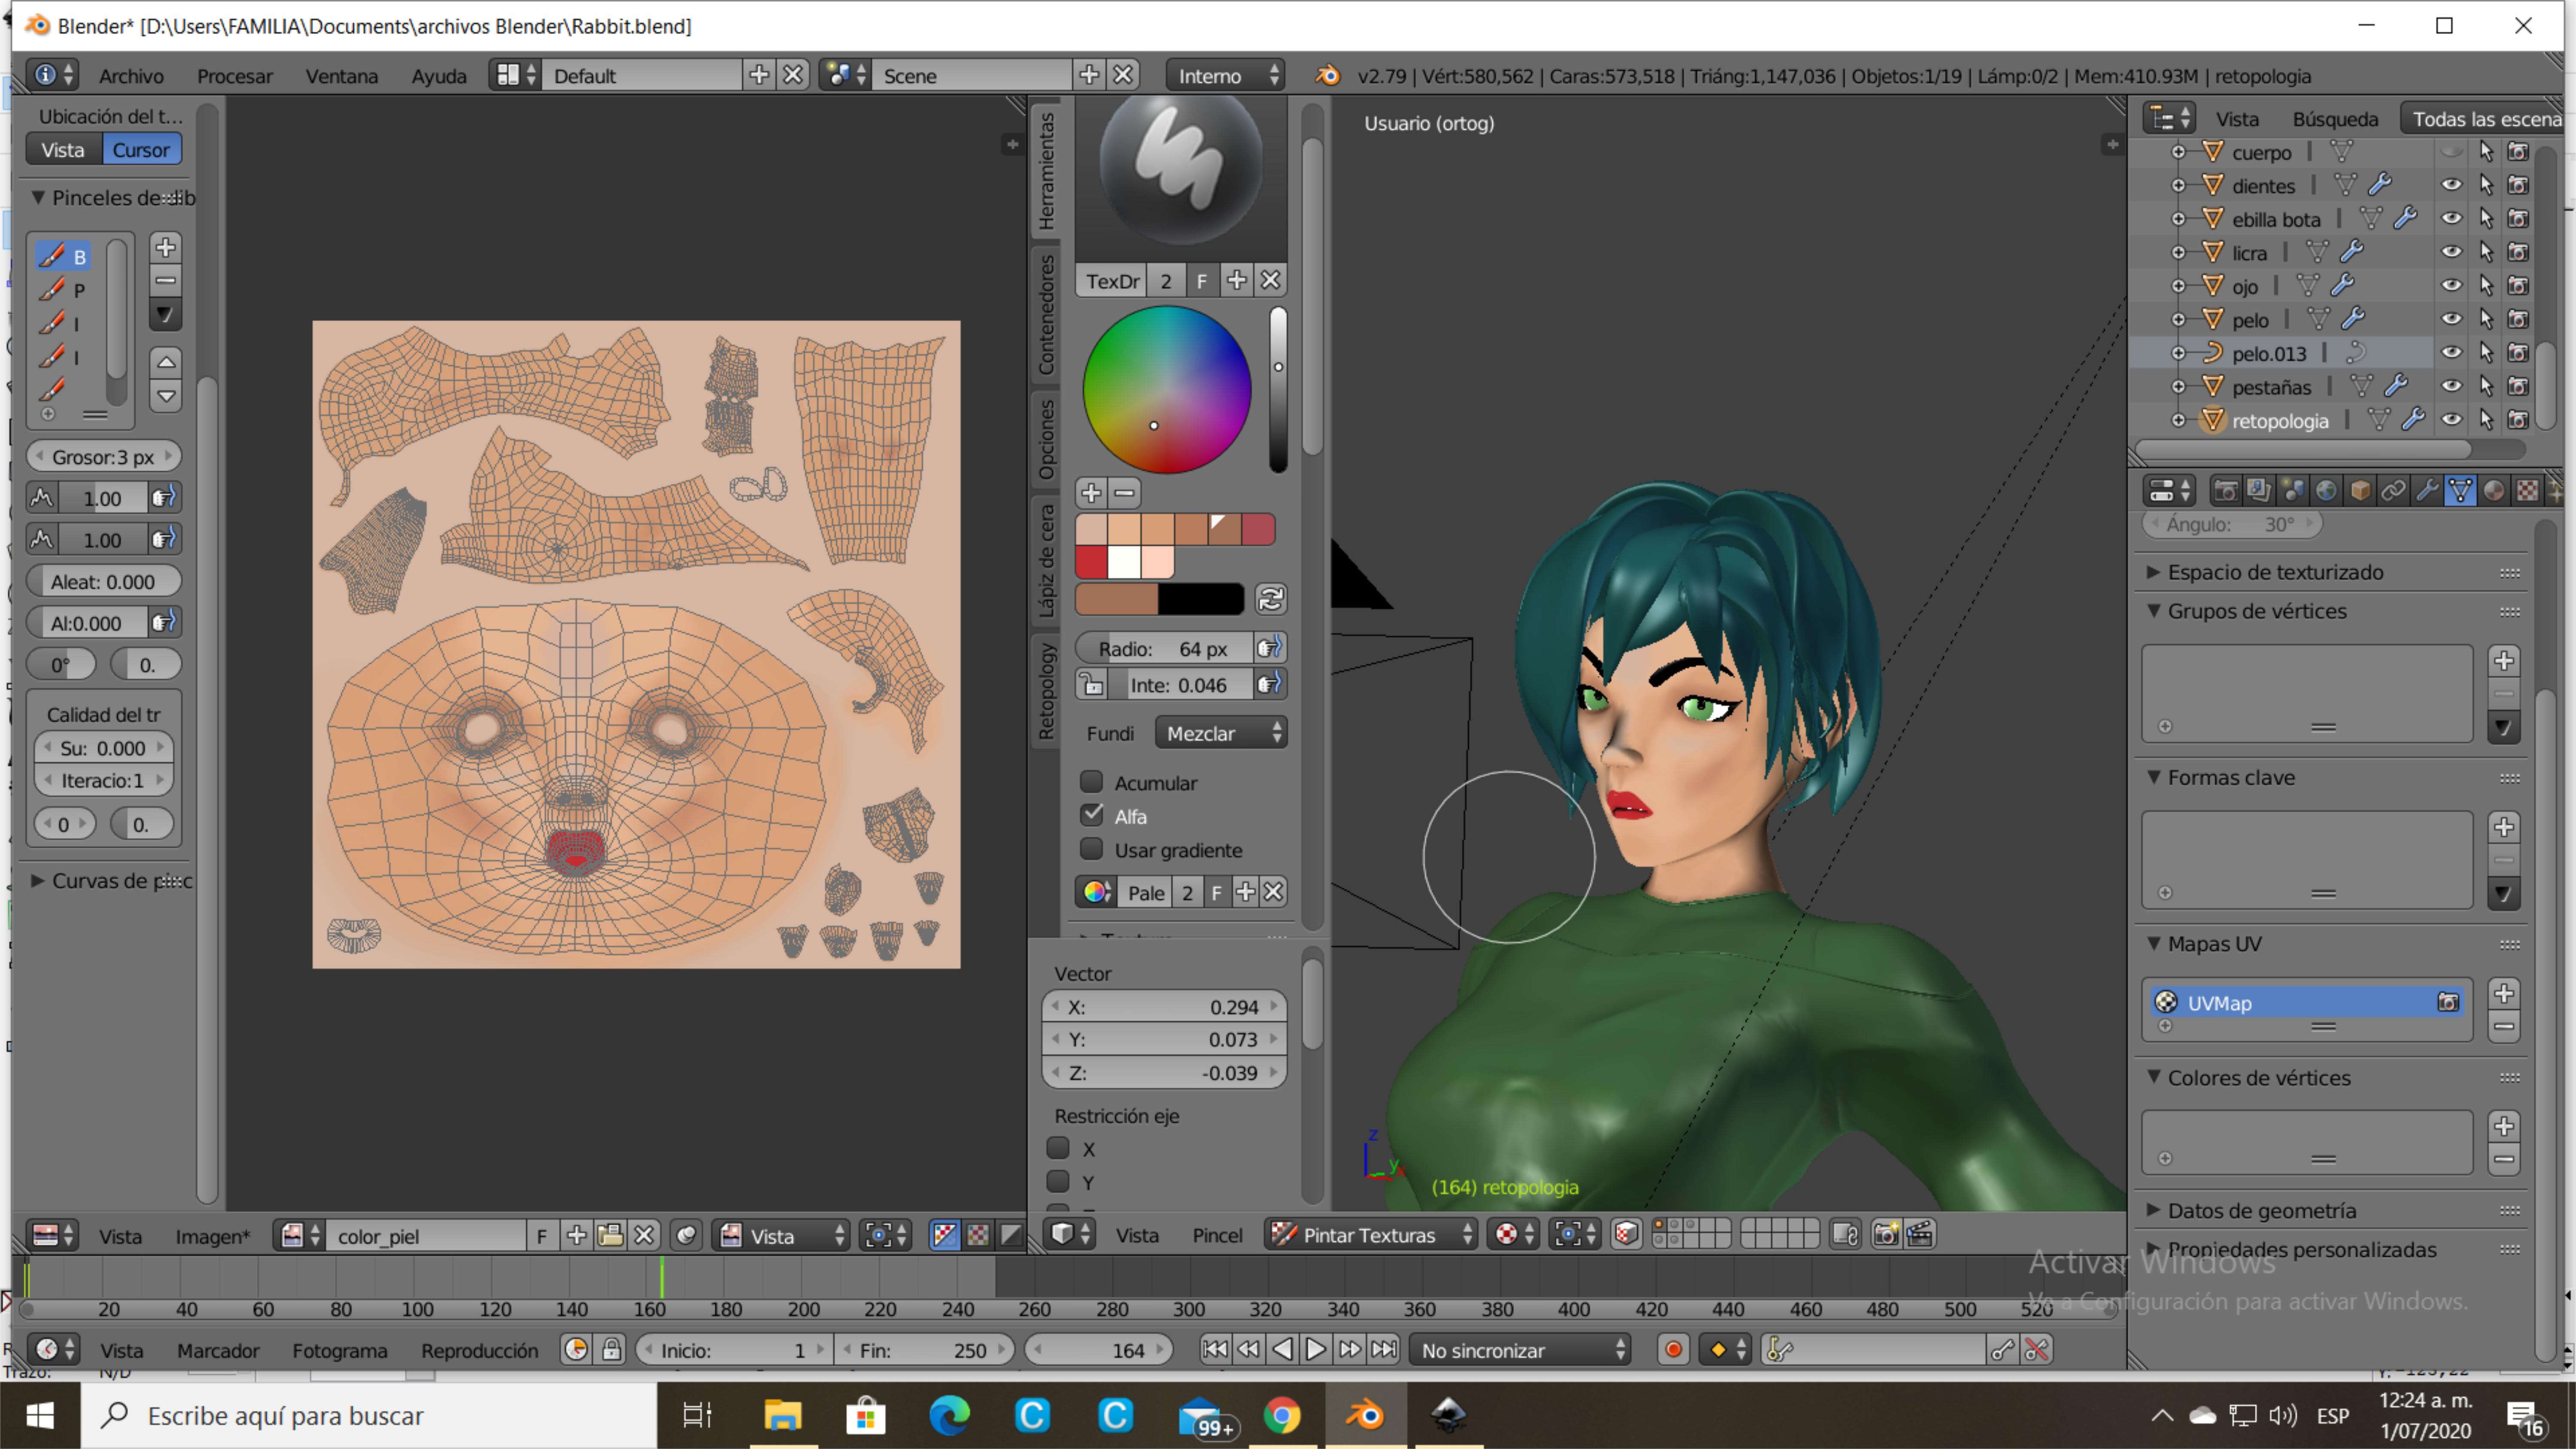Viewport: 2576px width, 1449px height.
Task: Unlink the color_piel image with X
Action: click(645, 1236)
